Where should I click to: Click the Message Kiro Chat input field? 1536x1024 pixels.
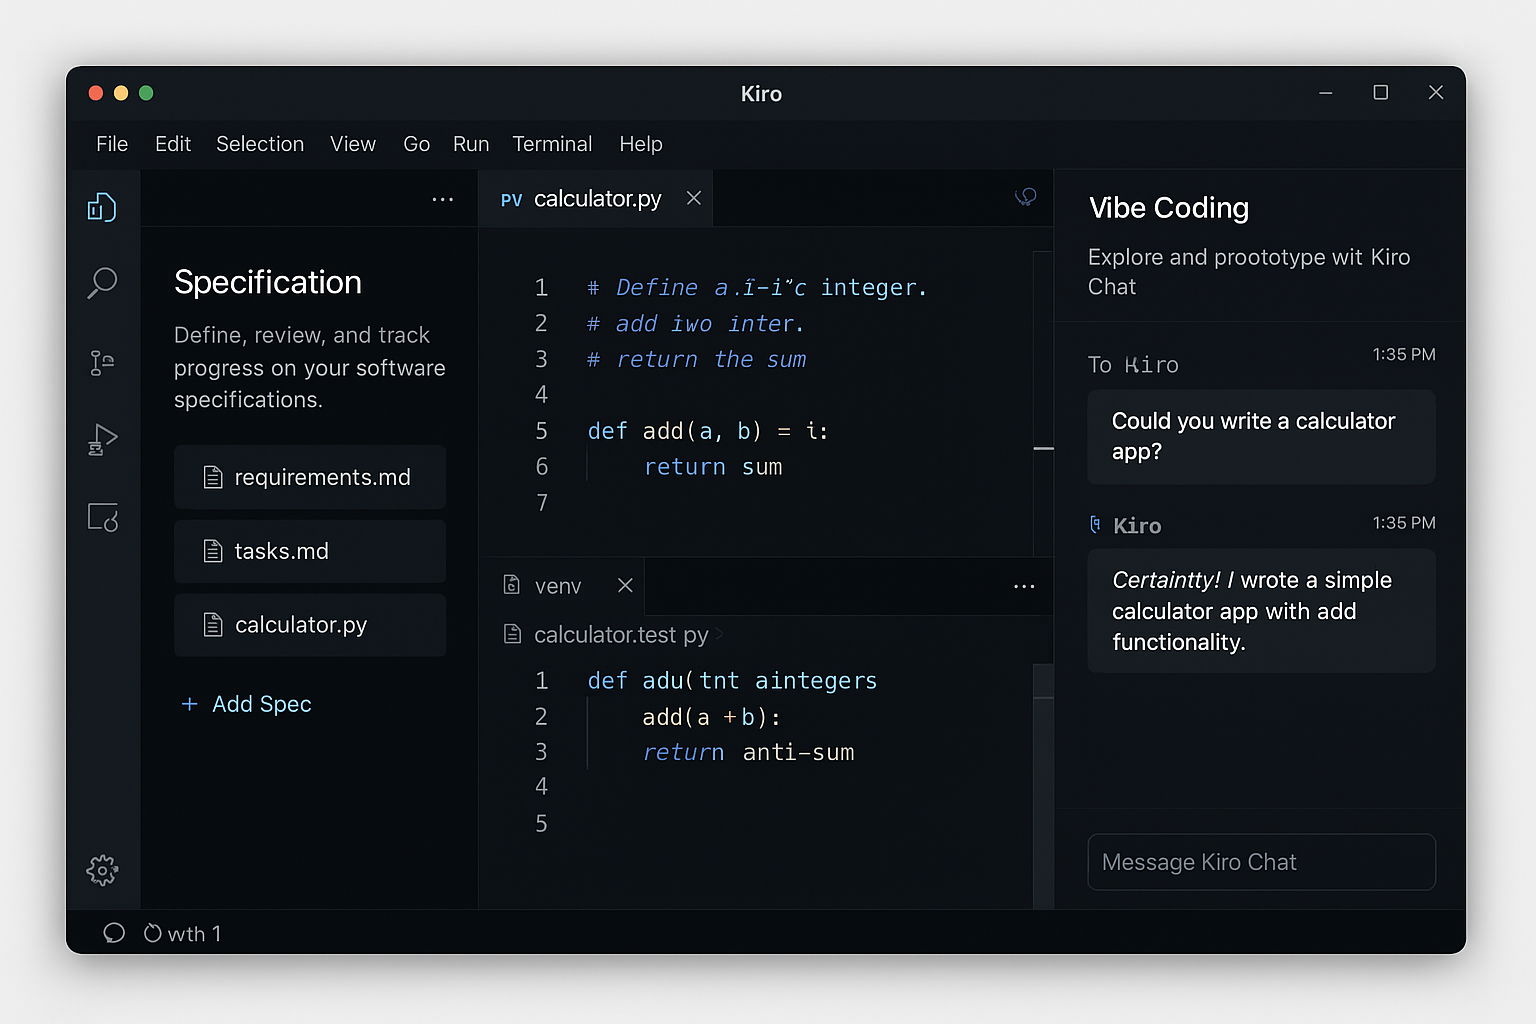point(1260,862)
